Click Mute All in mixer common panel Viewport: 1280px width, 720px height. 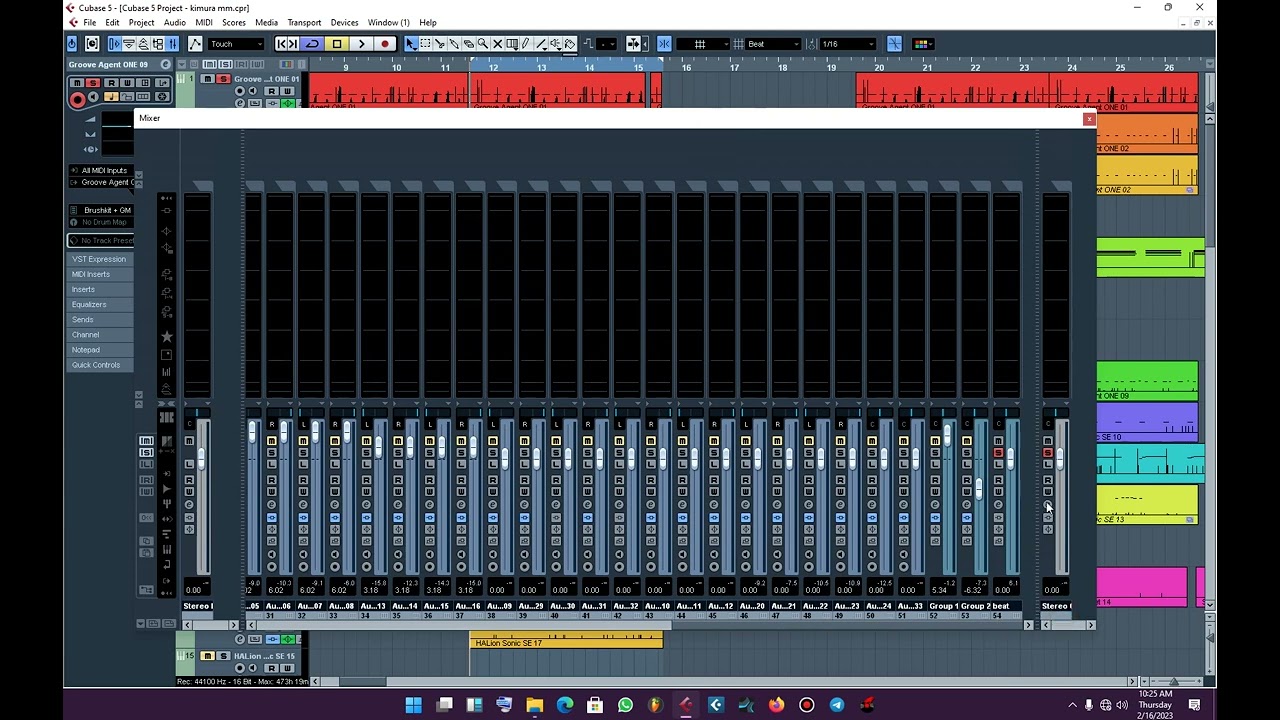tap(146, 441)
